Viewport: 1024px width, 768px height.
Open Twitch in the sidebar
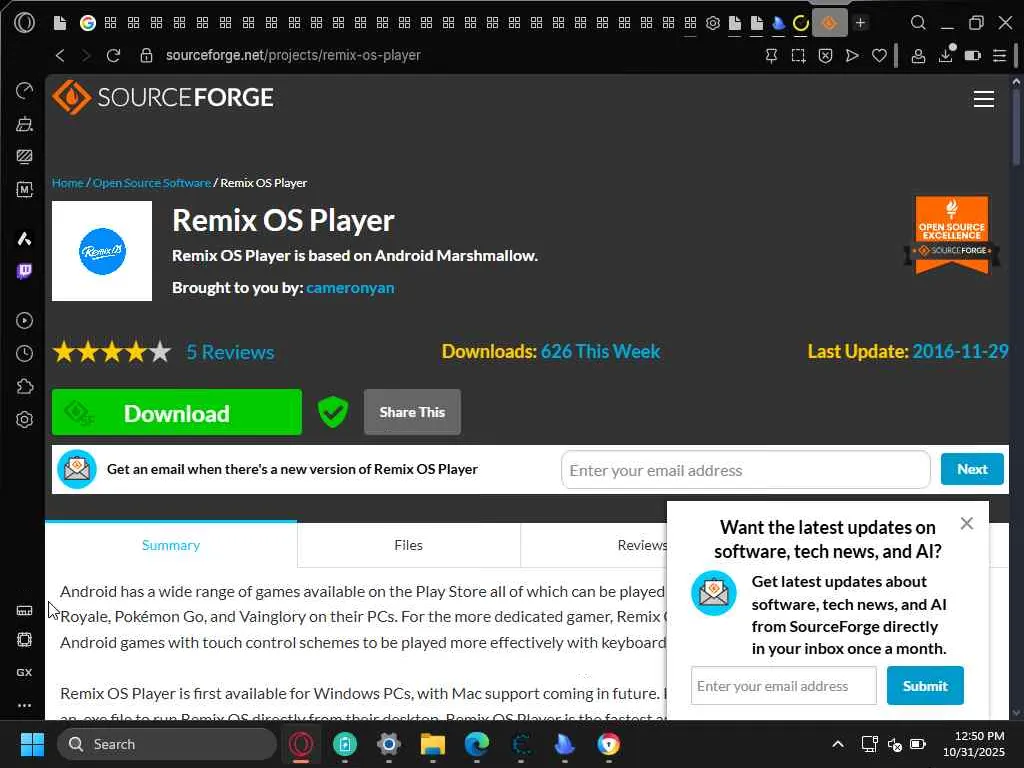pyautogui.click(x=24, y=271)
